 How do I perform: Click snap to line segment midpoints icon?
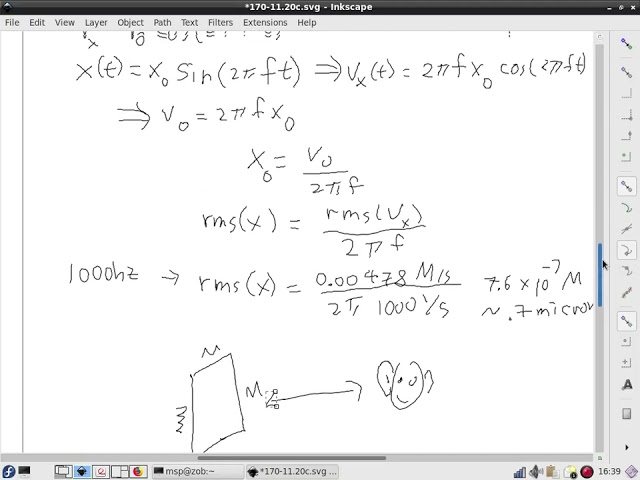(627, 293)
